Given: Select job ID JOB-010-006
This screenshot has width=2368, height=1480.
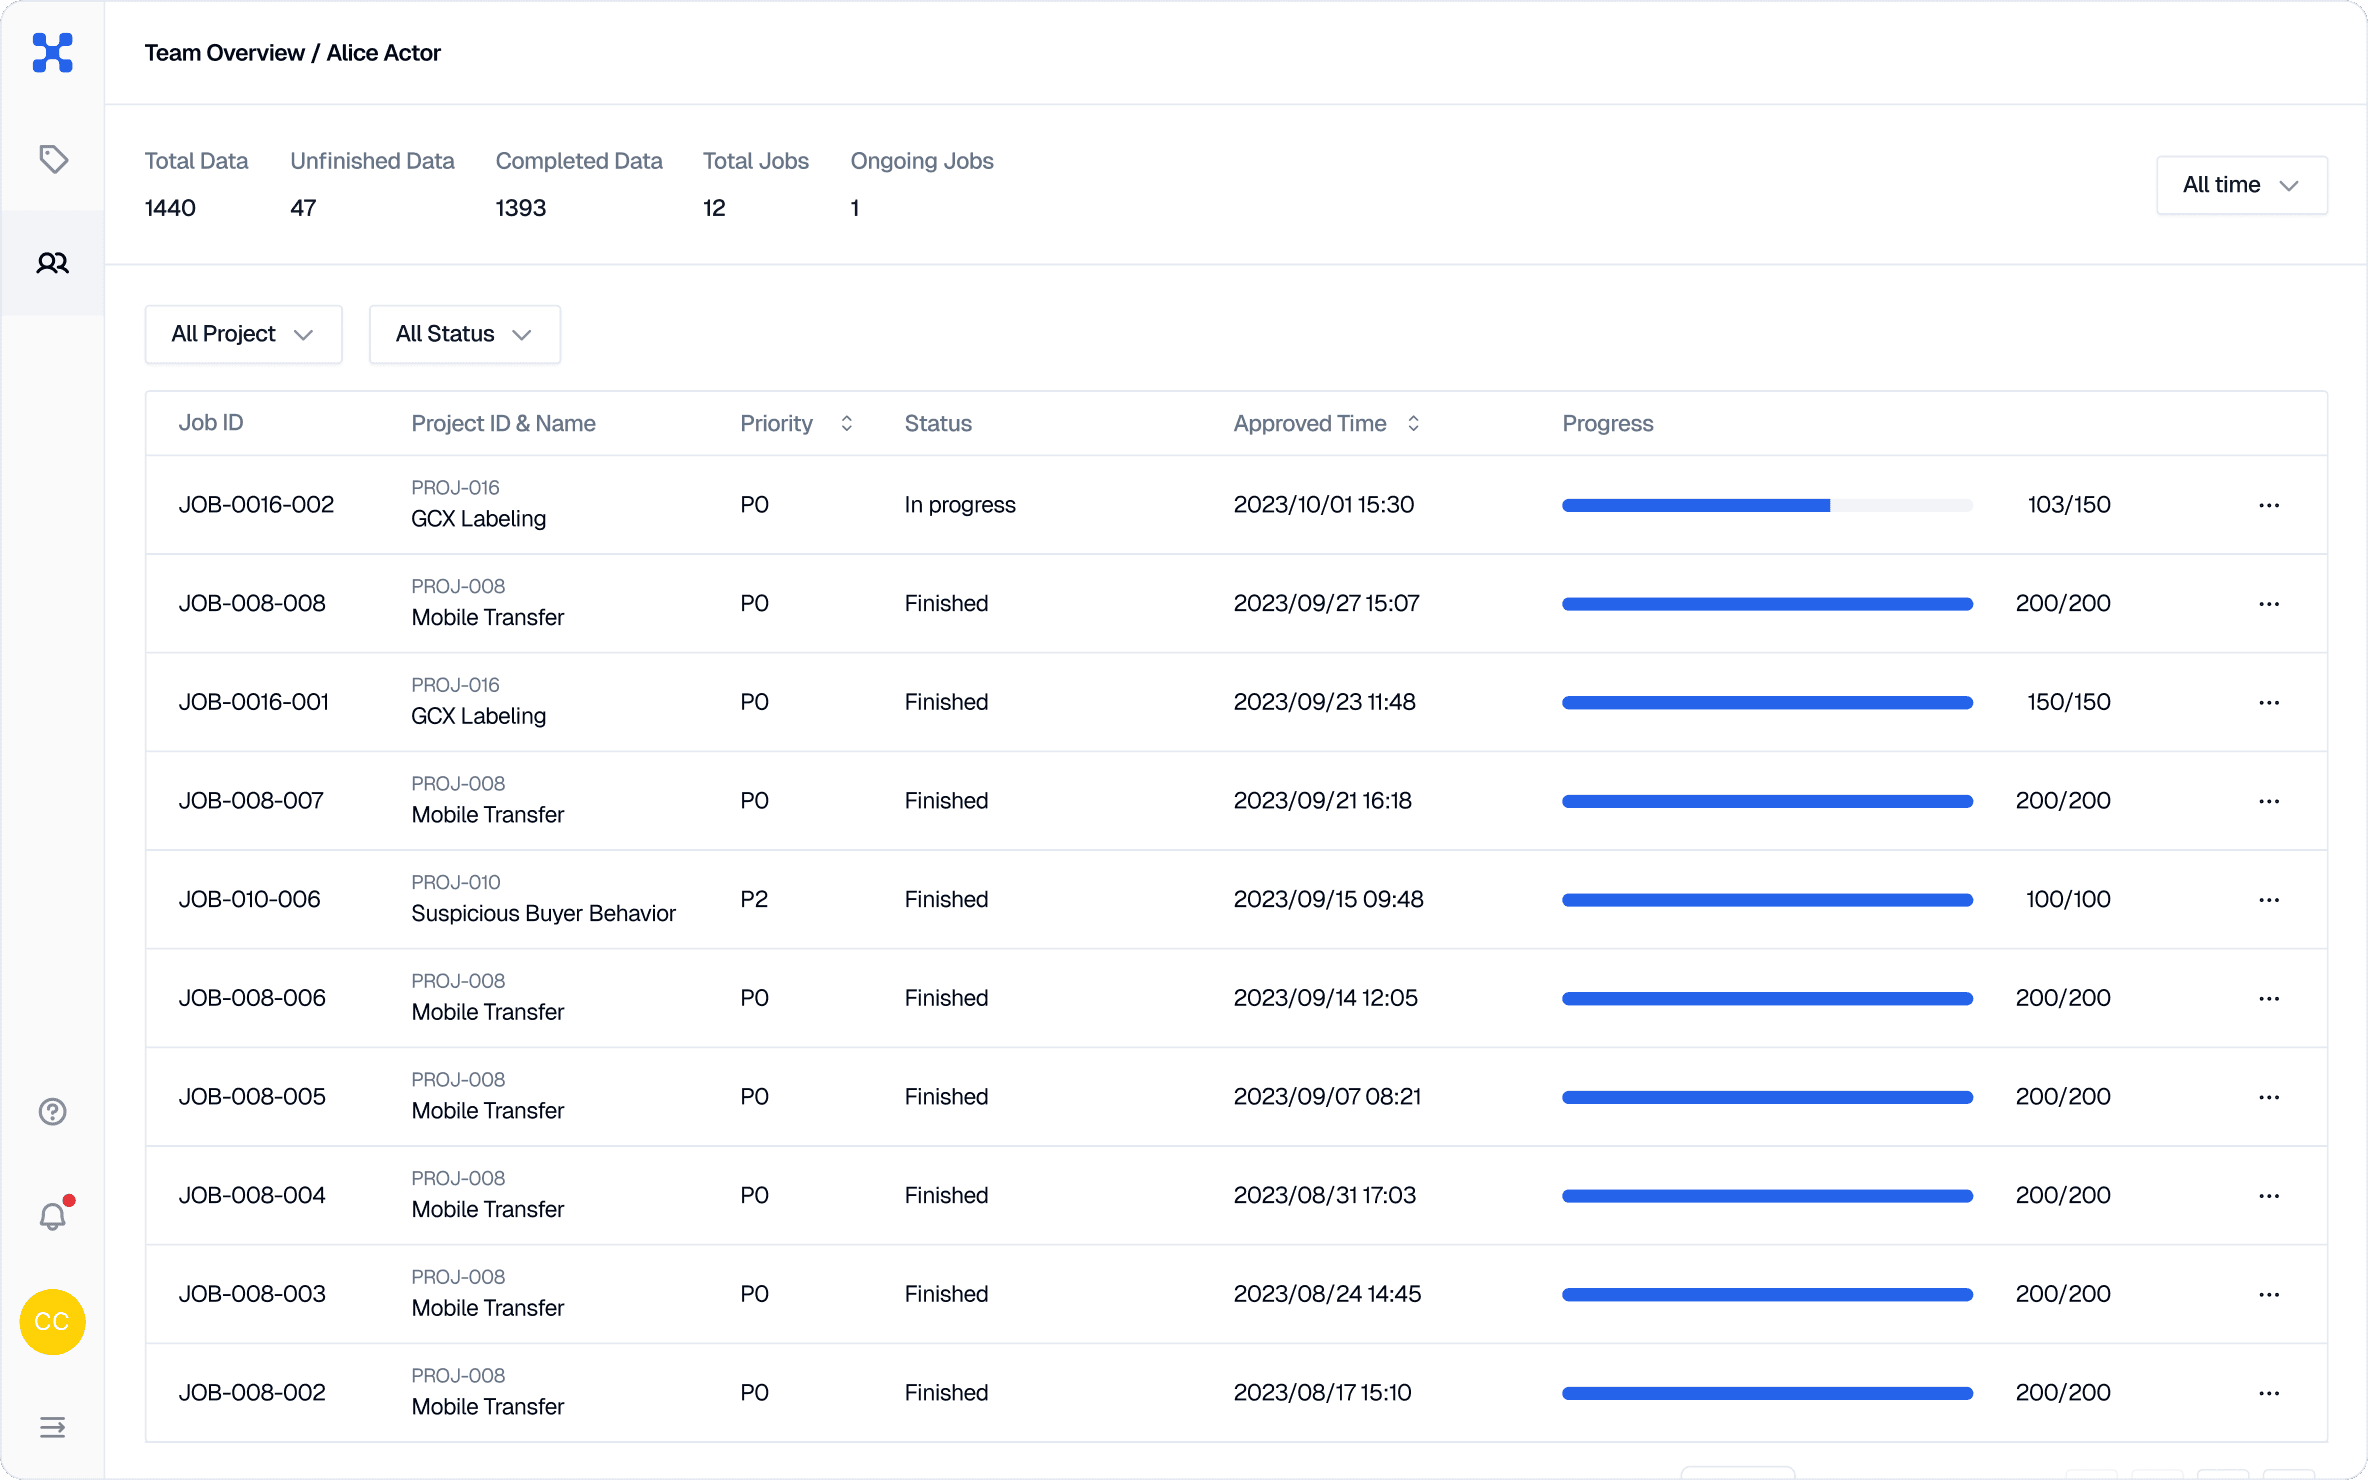Looking at the screenshot, I should pyautogui.click(x=249, y=900).
